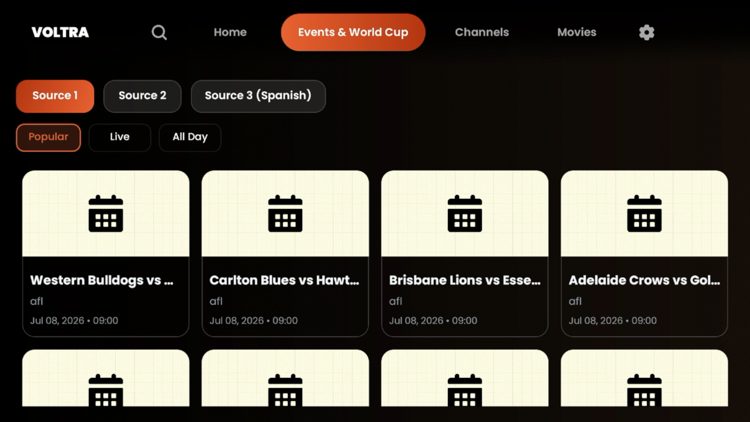The height and width of the screenshot is (422, 750).
Task: Switch to the Channels tab
Action: point(482,32)
